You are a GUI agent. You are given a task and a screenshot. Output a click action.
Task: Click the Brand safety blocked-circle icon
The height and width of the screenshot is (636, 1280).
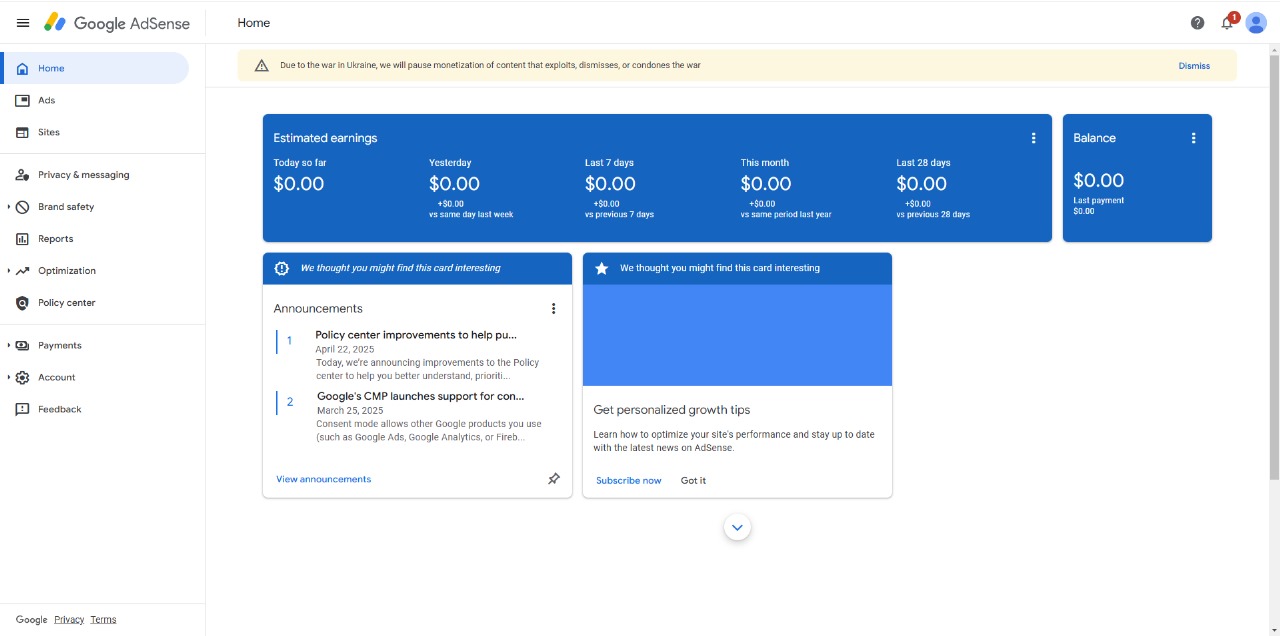click(22, 207)
